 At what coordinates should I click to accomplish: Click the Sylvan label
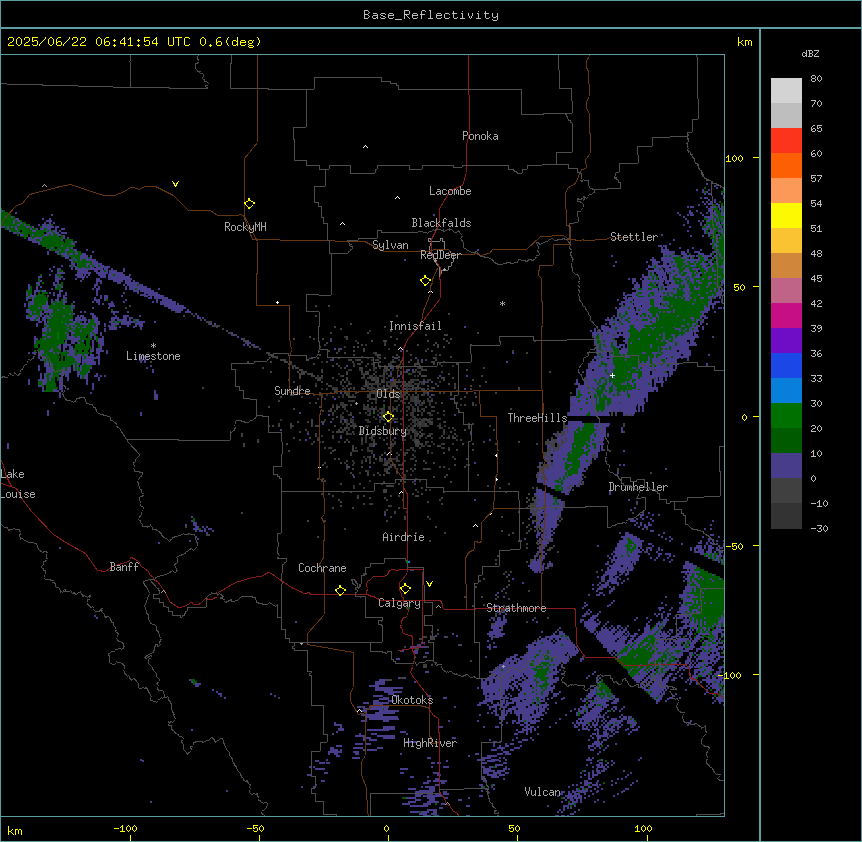(x=390, y=245)
